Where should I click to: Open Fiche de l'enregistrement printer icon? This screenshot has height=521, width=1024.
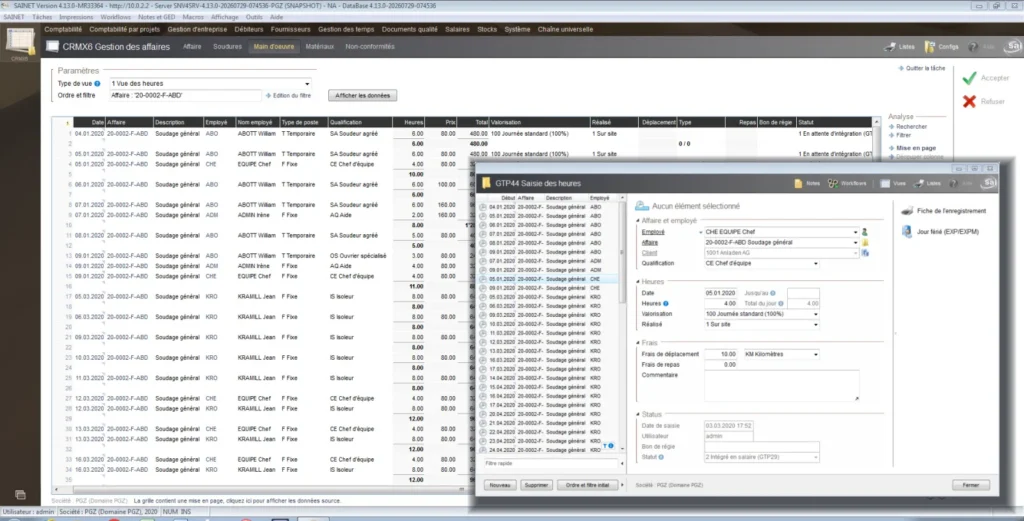907,211
